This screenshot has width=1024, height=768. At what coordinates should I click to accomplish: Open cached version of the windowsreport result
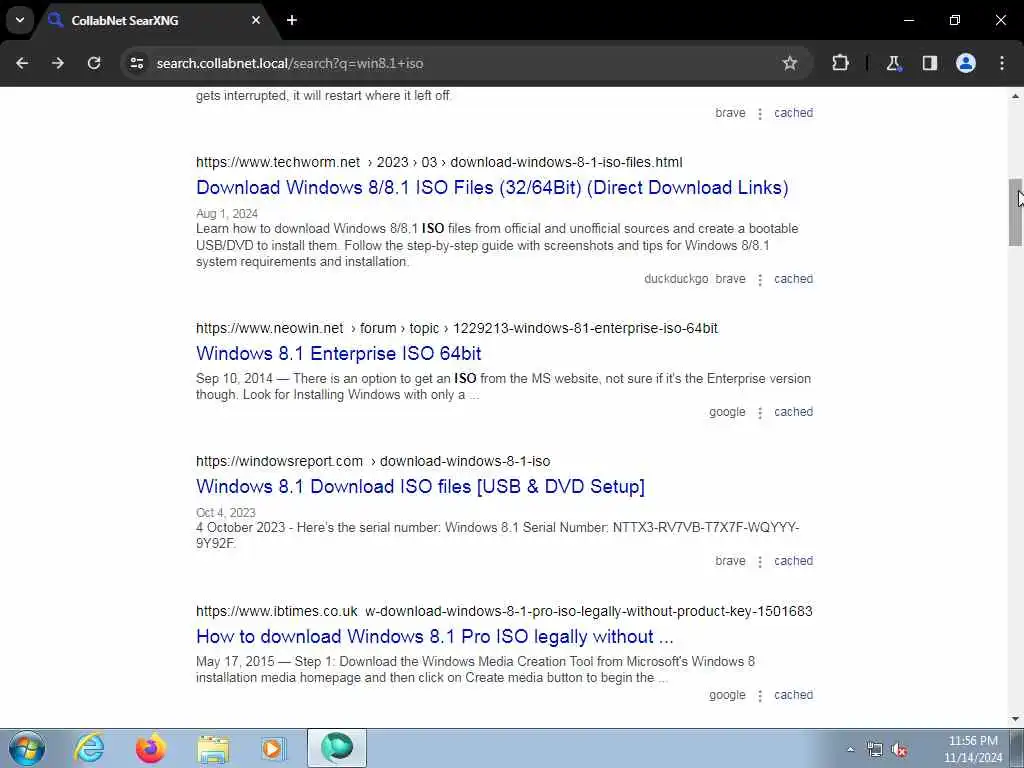(x=793, y=561)
